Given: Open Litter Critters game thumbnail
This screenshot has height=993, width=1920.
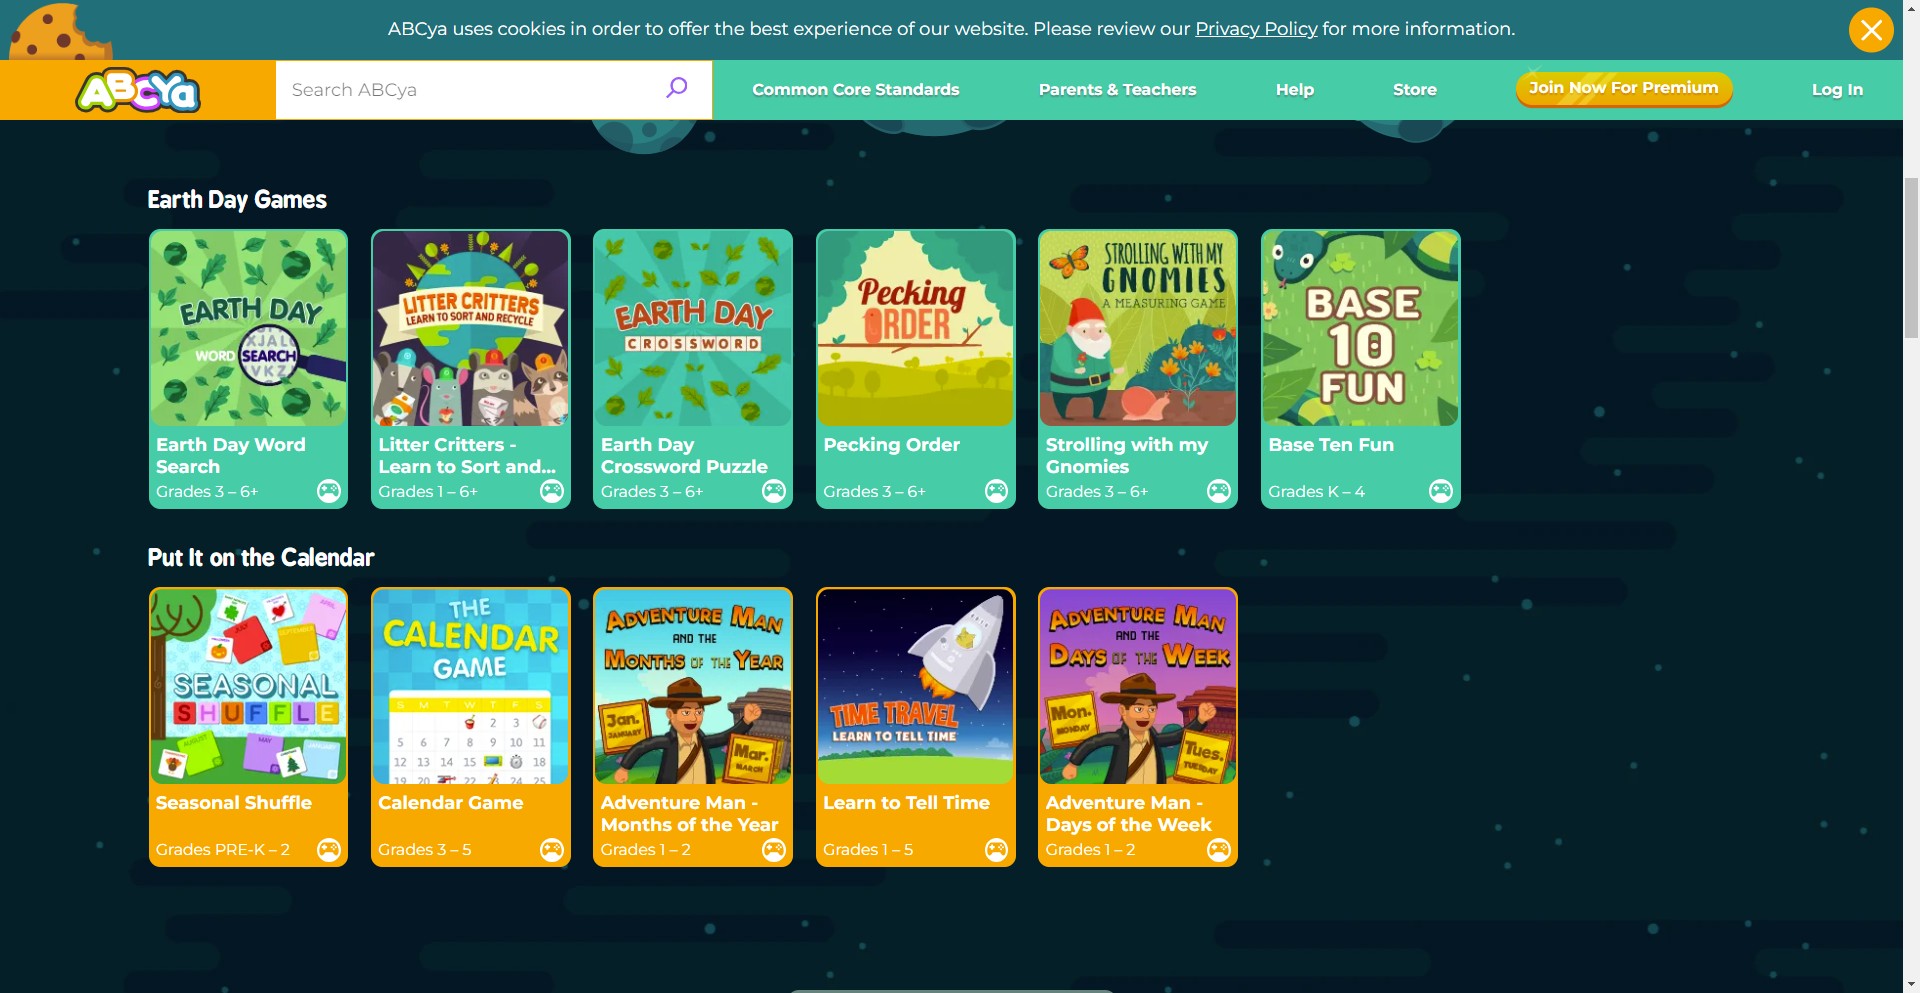Looking at the screenshot, I should (x=470, y=329).
